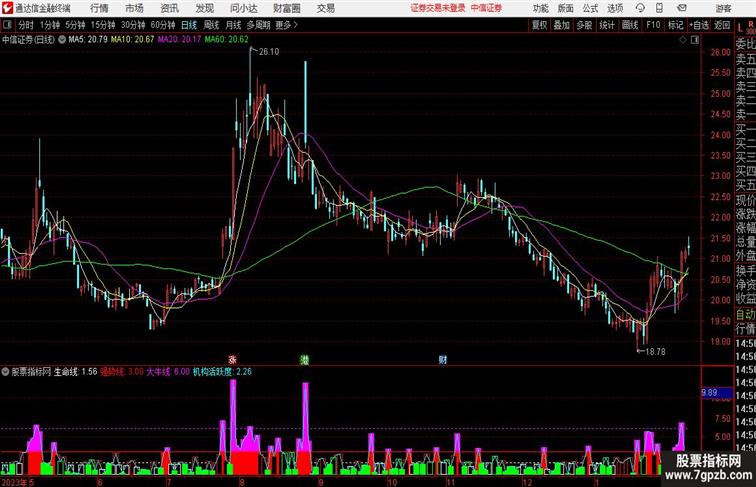Click the 游客 user label
The width and height of the screenshot is (756, 487).
[723, 8]
